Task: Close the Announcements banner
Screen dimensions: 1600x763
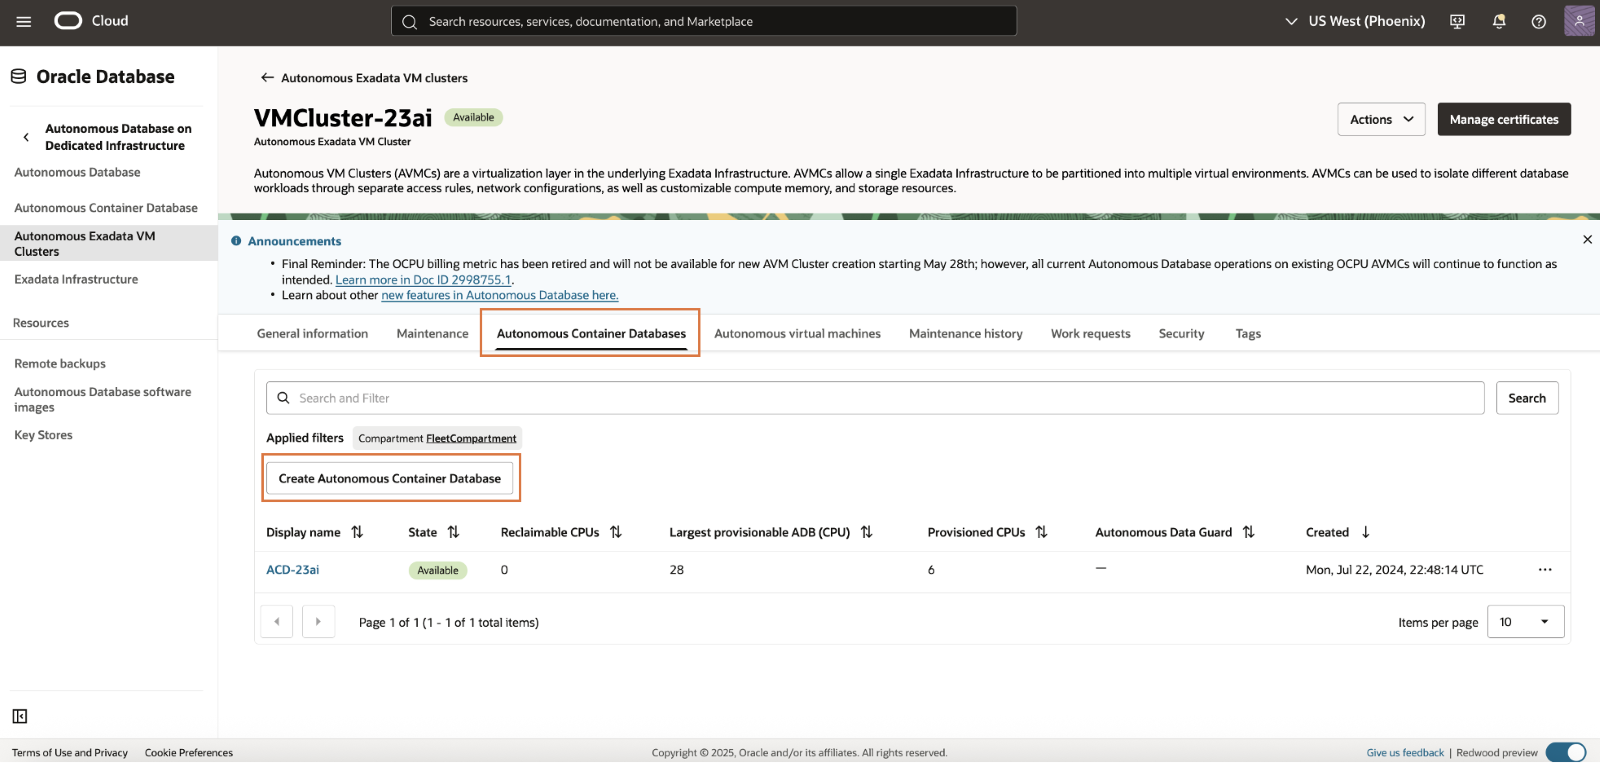Action: [x=1587, y=240]
